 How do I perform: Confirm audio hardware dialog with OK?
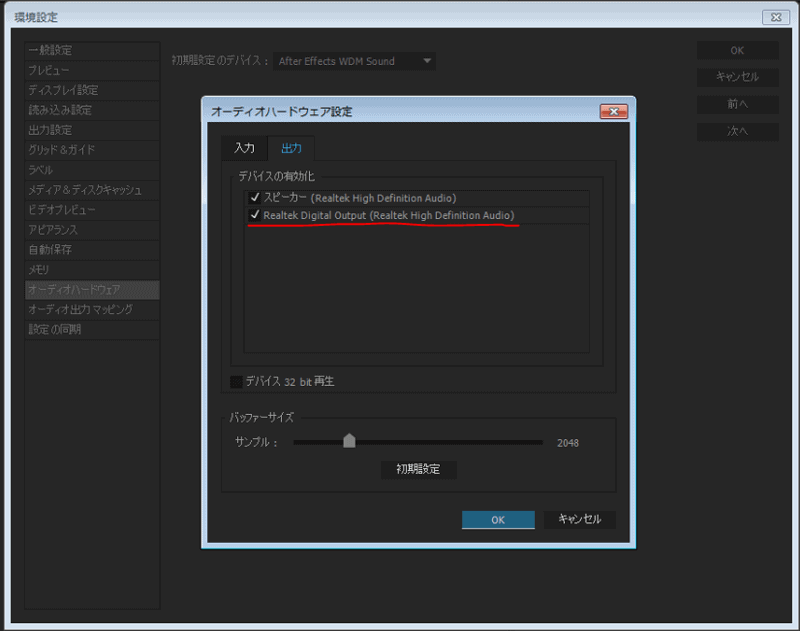498,520
